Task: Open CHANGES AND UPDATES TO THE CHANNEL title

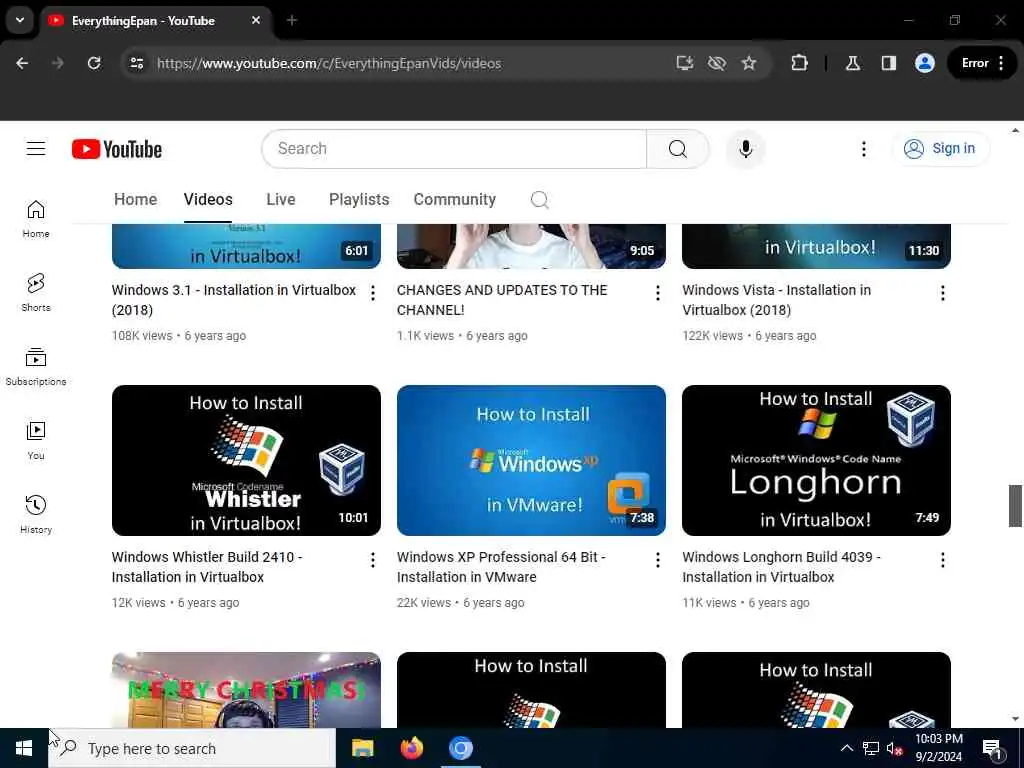Action: (x=502, y=300)
